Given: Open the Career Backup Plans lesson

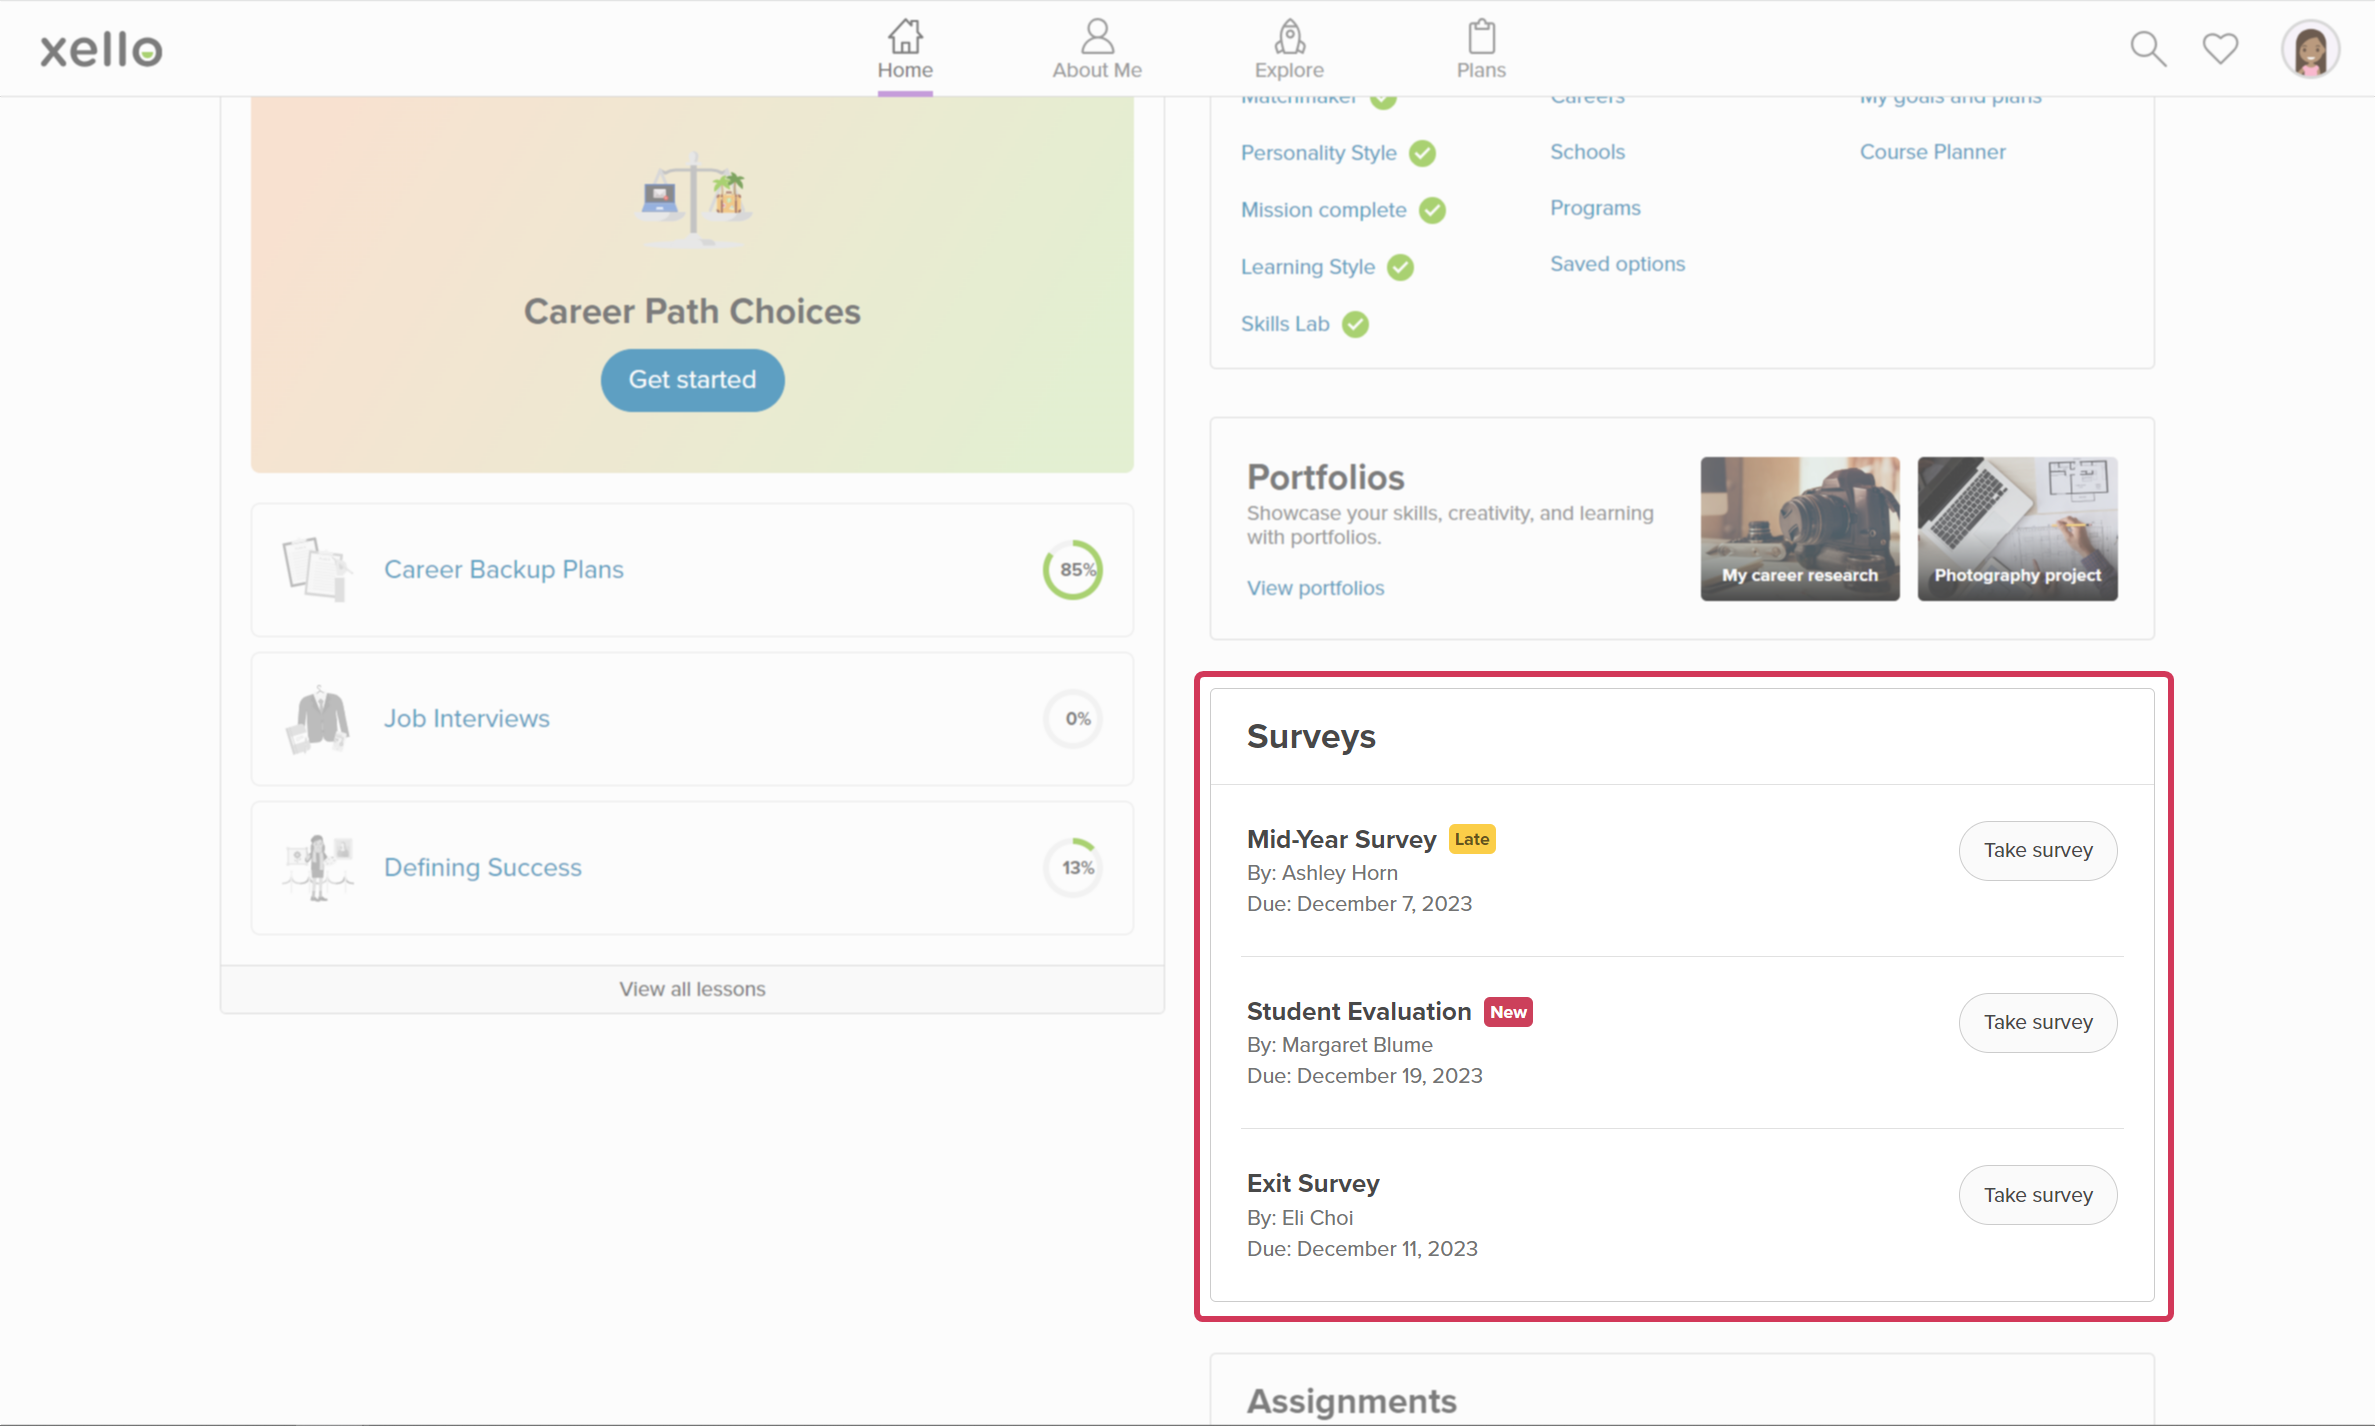Looking at the screenshot, I should click(x=503, y=569).
